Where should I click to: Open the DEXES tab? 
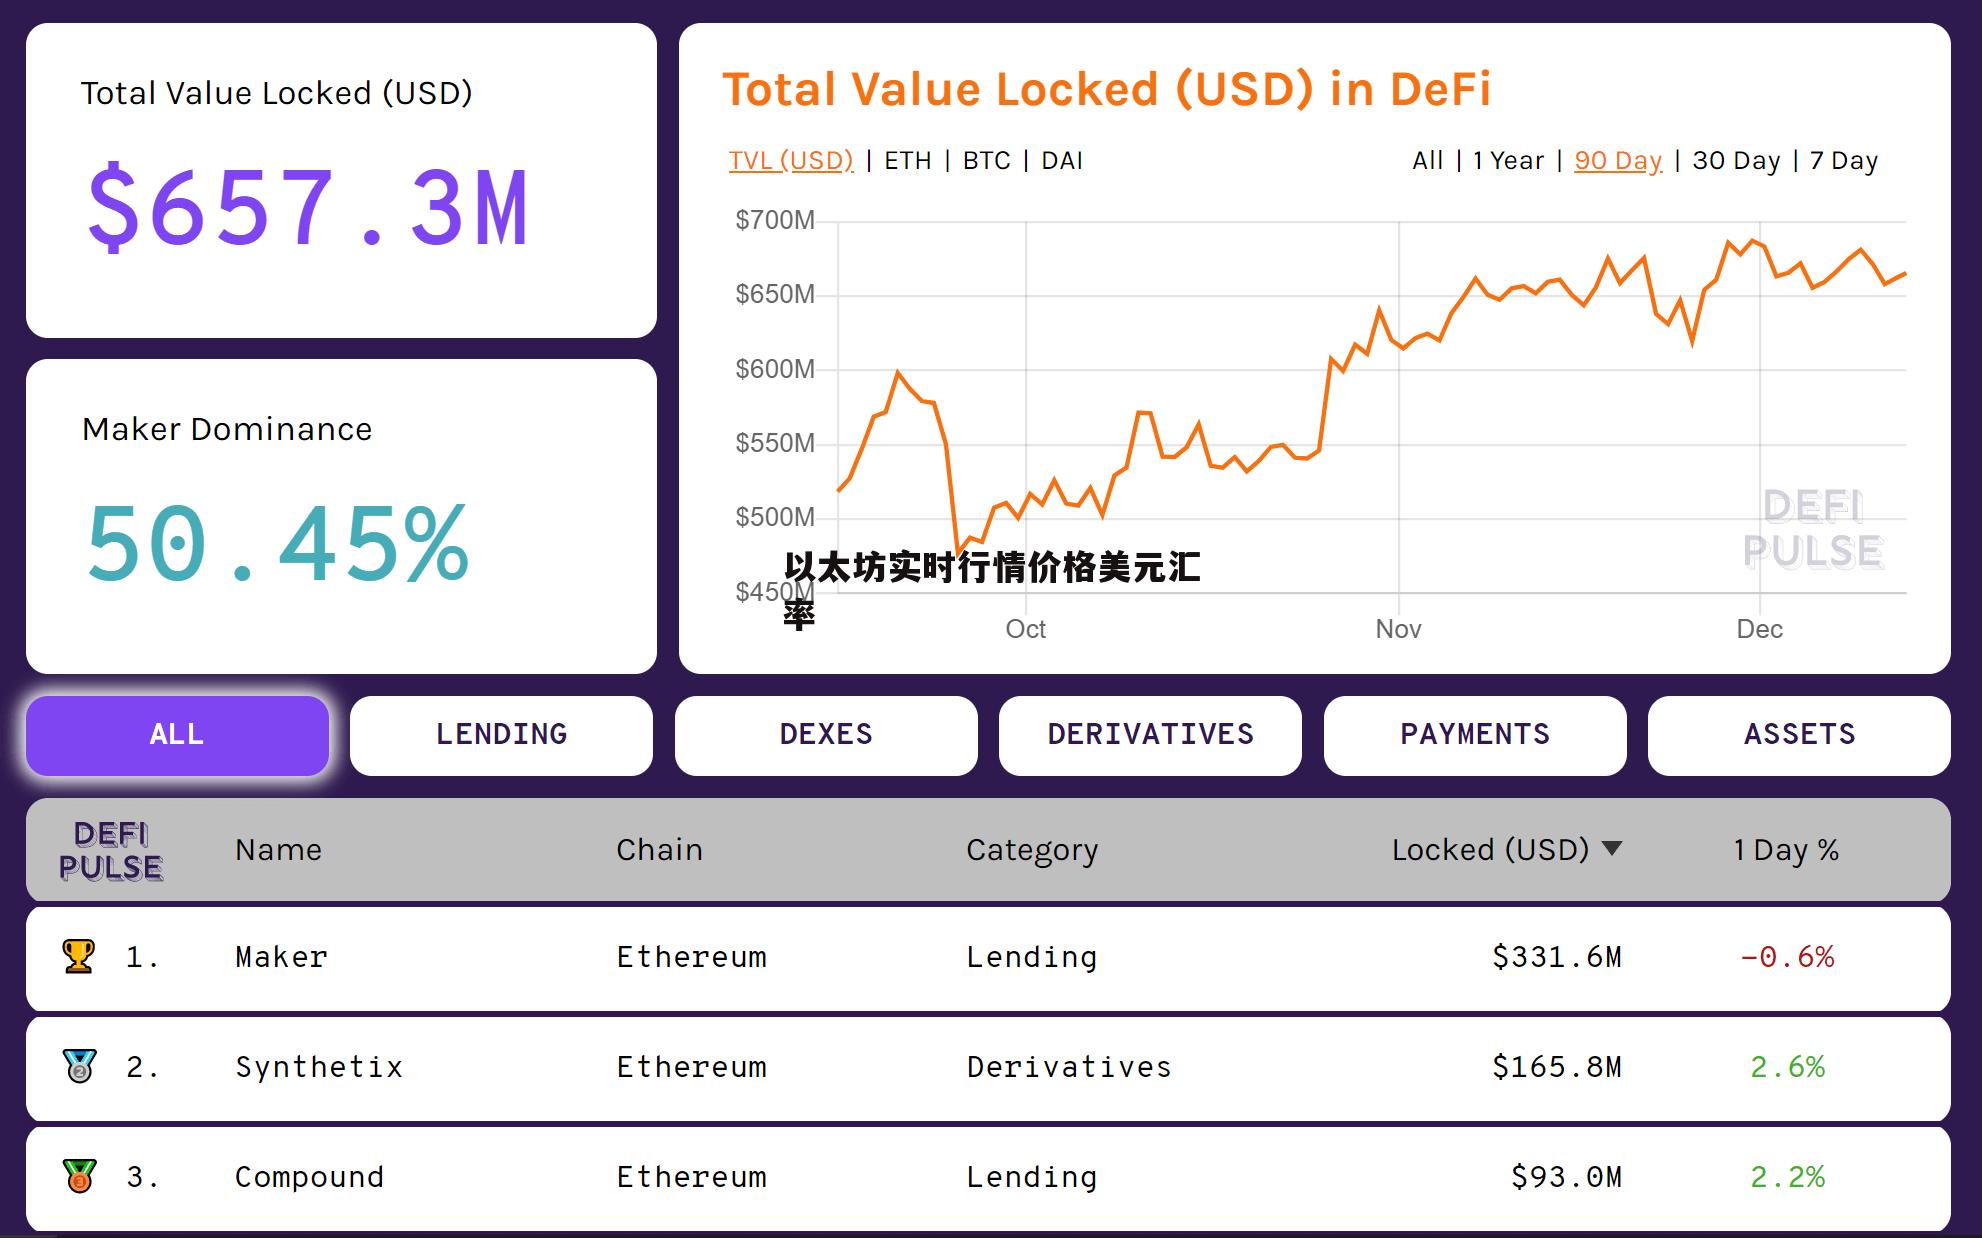826,735
